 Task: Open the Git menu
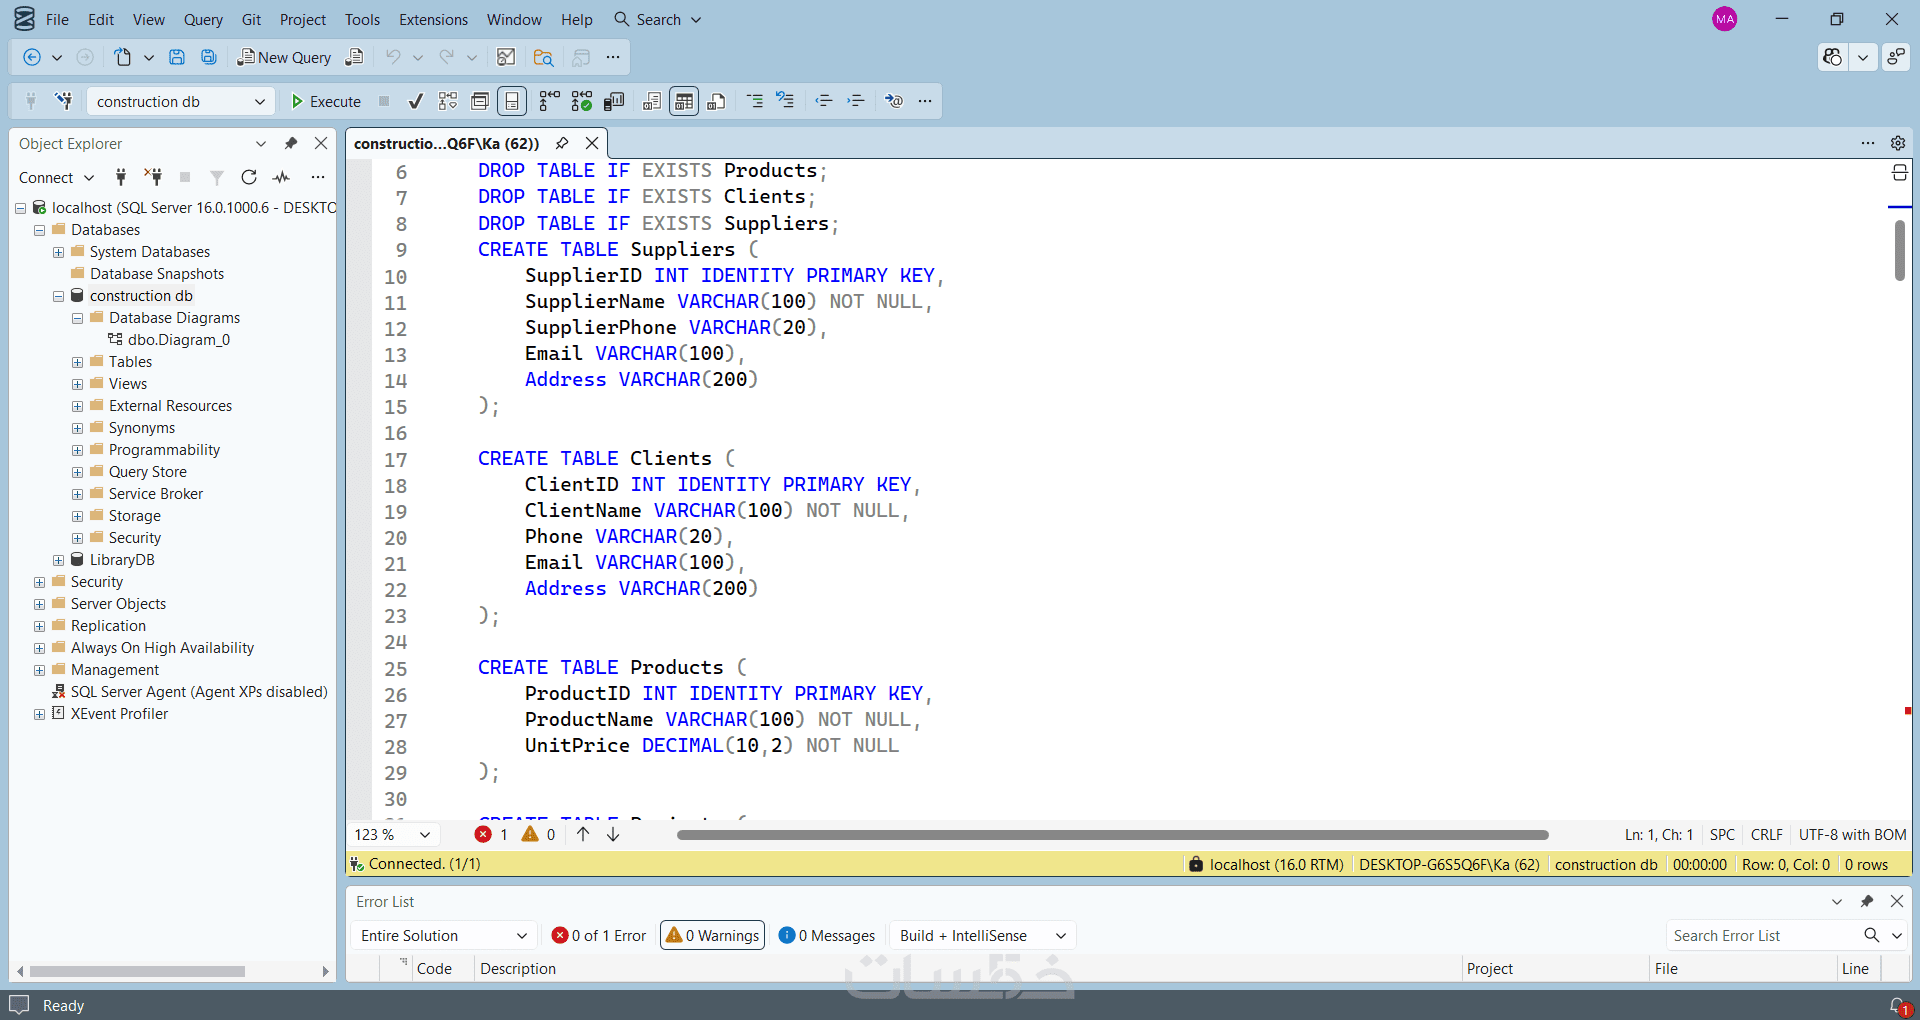[x=251, y=19]
